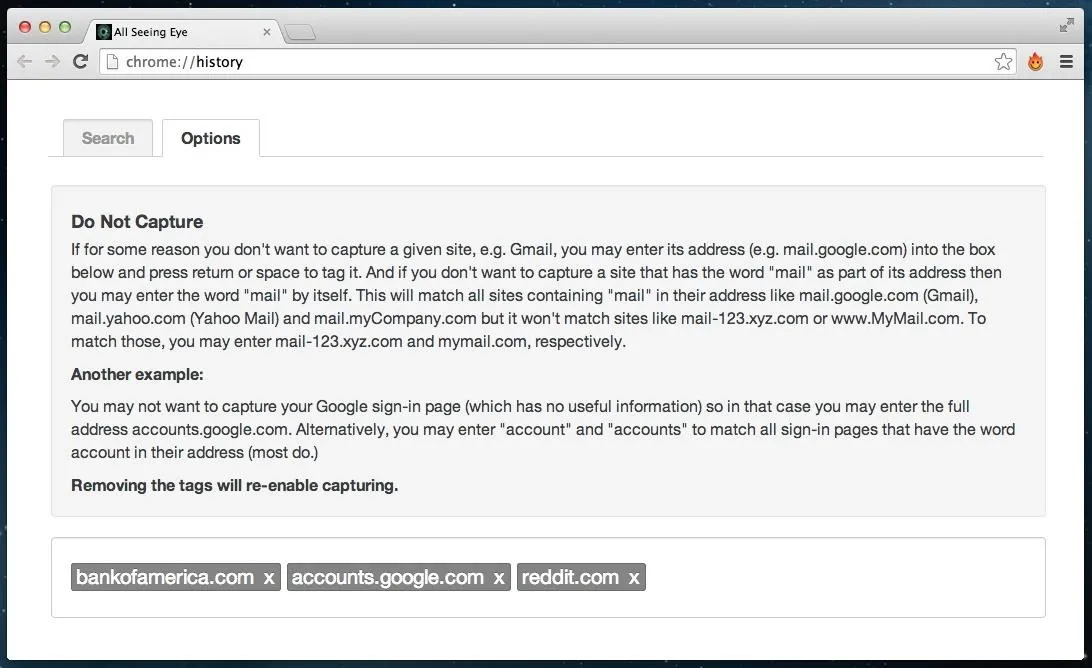Close the window with red button
Screen dimensions: 1092x668
coord(25,27)
